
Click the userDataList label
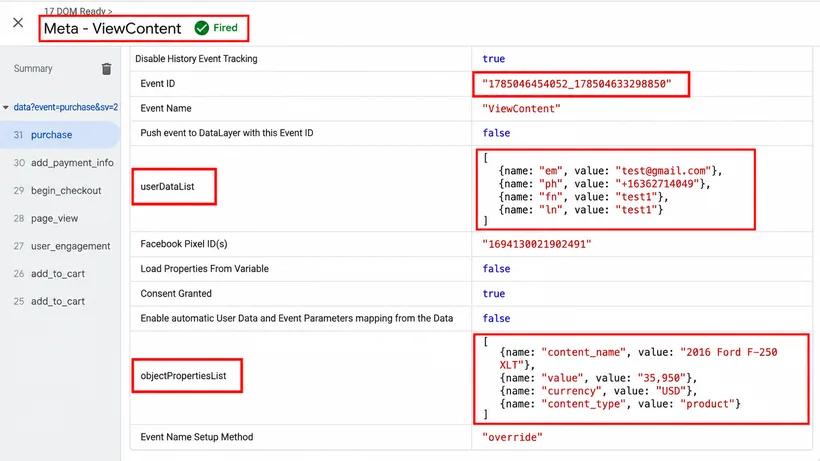tap(167, 186)
